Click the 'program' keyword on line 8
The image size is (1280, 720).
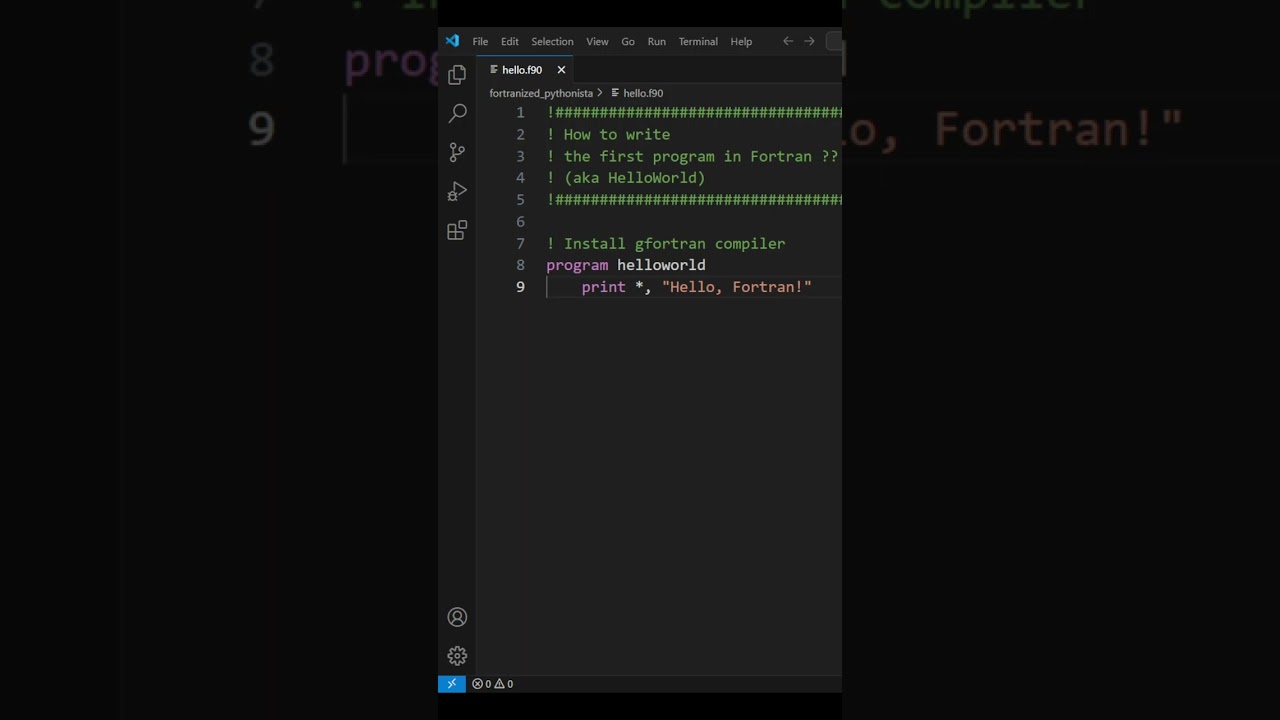(577, 265)
